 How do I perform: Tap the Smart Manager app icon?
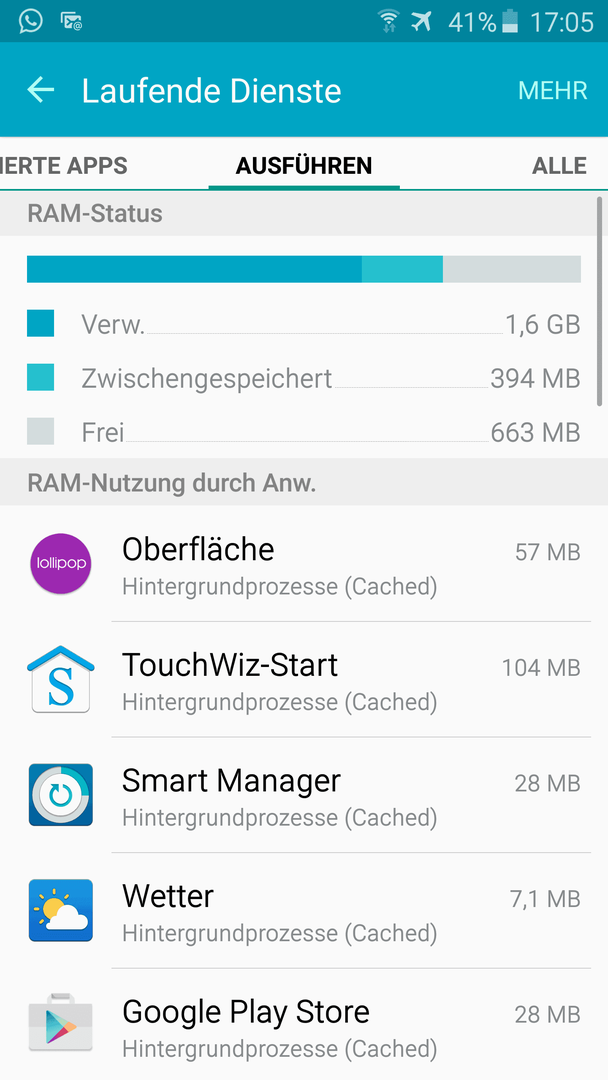click(61, 794)
